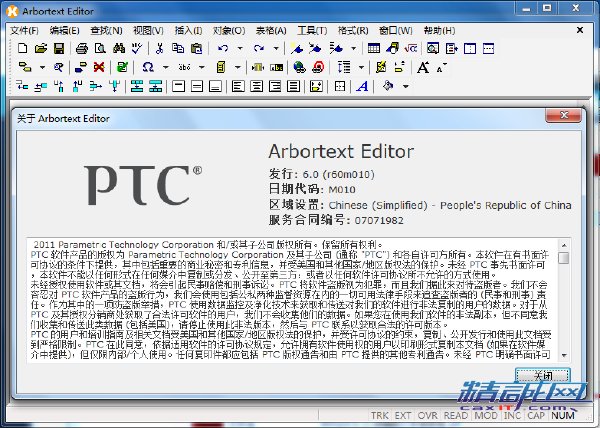Screen dimensions: 600x428
Task: Click the table borders grid icon
Action: (x=340, y=86)
